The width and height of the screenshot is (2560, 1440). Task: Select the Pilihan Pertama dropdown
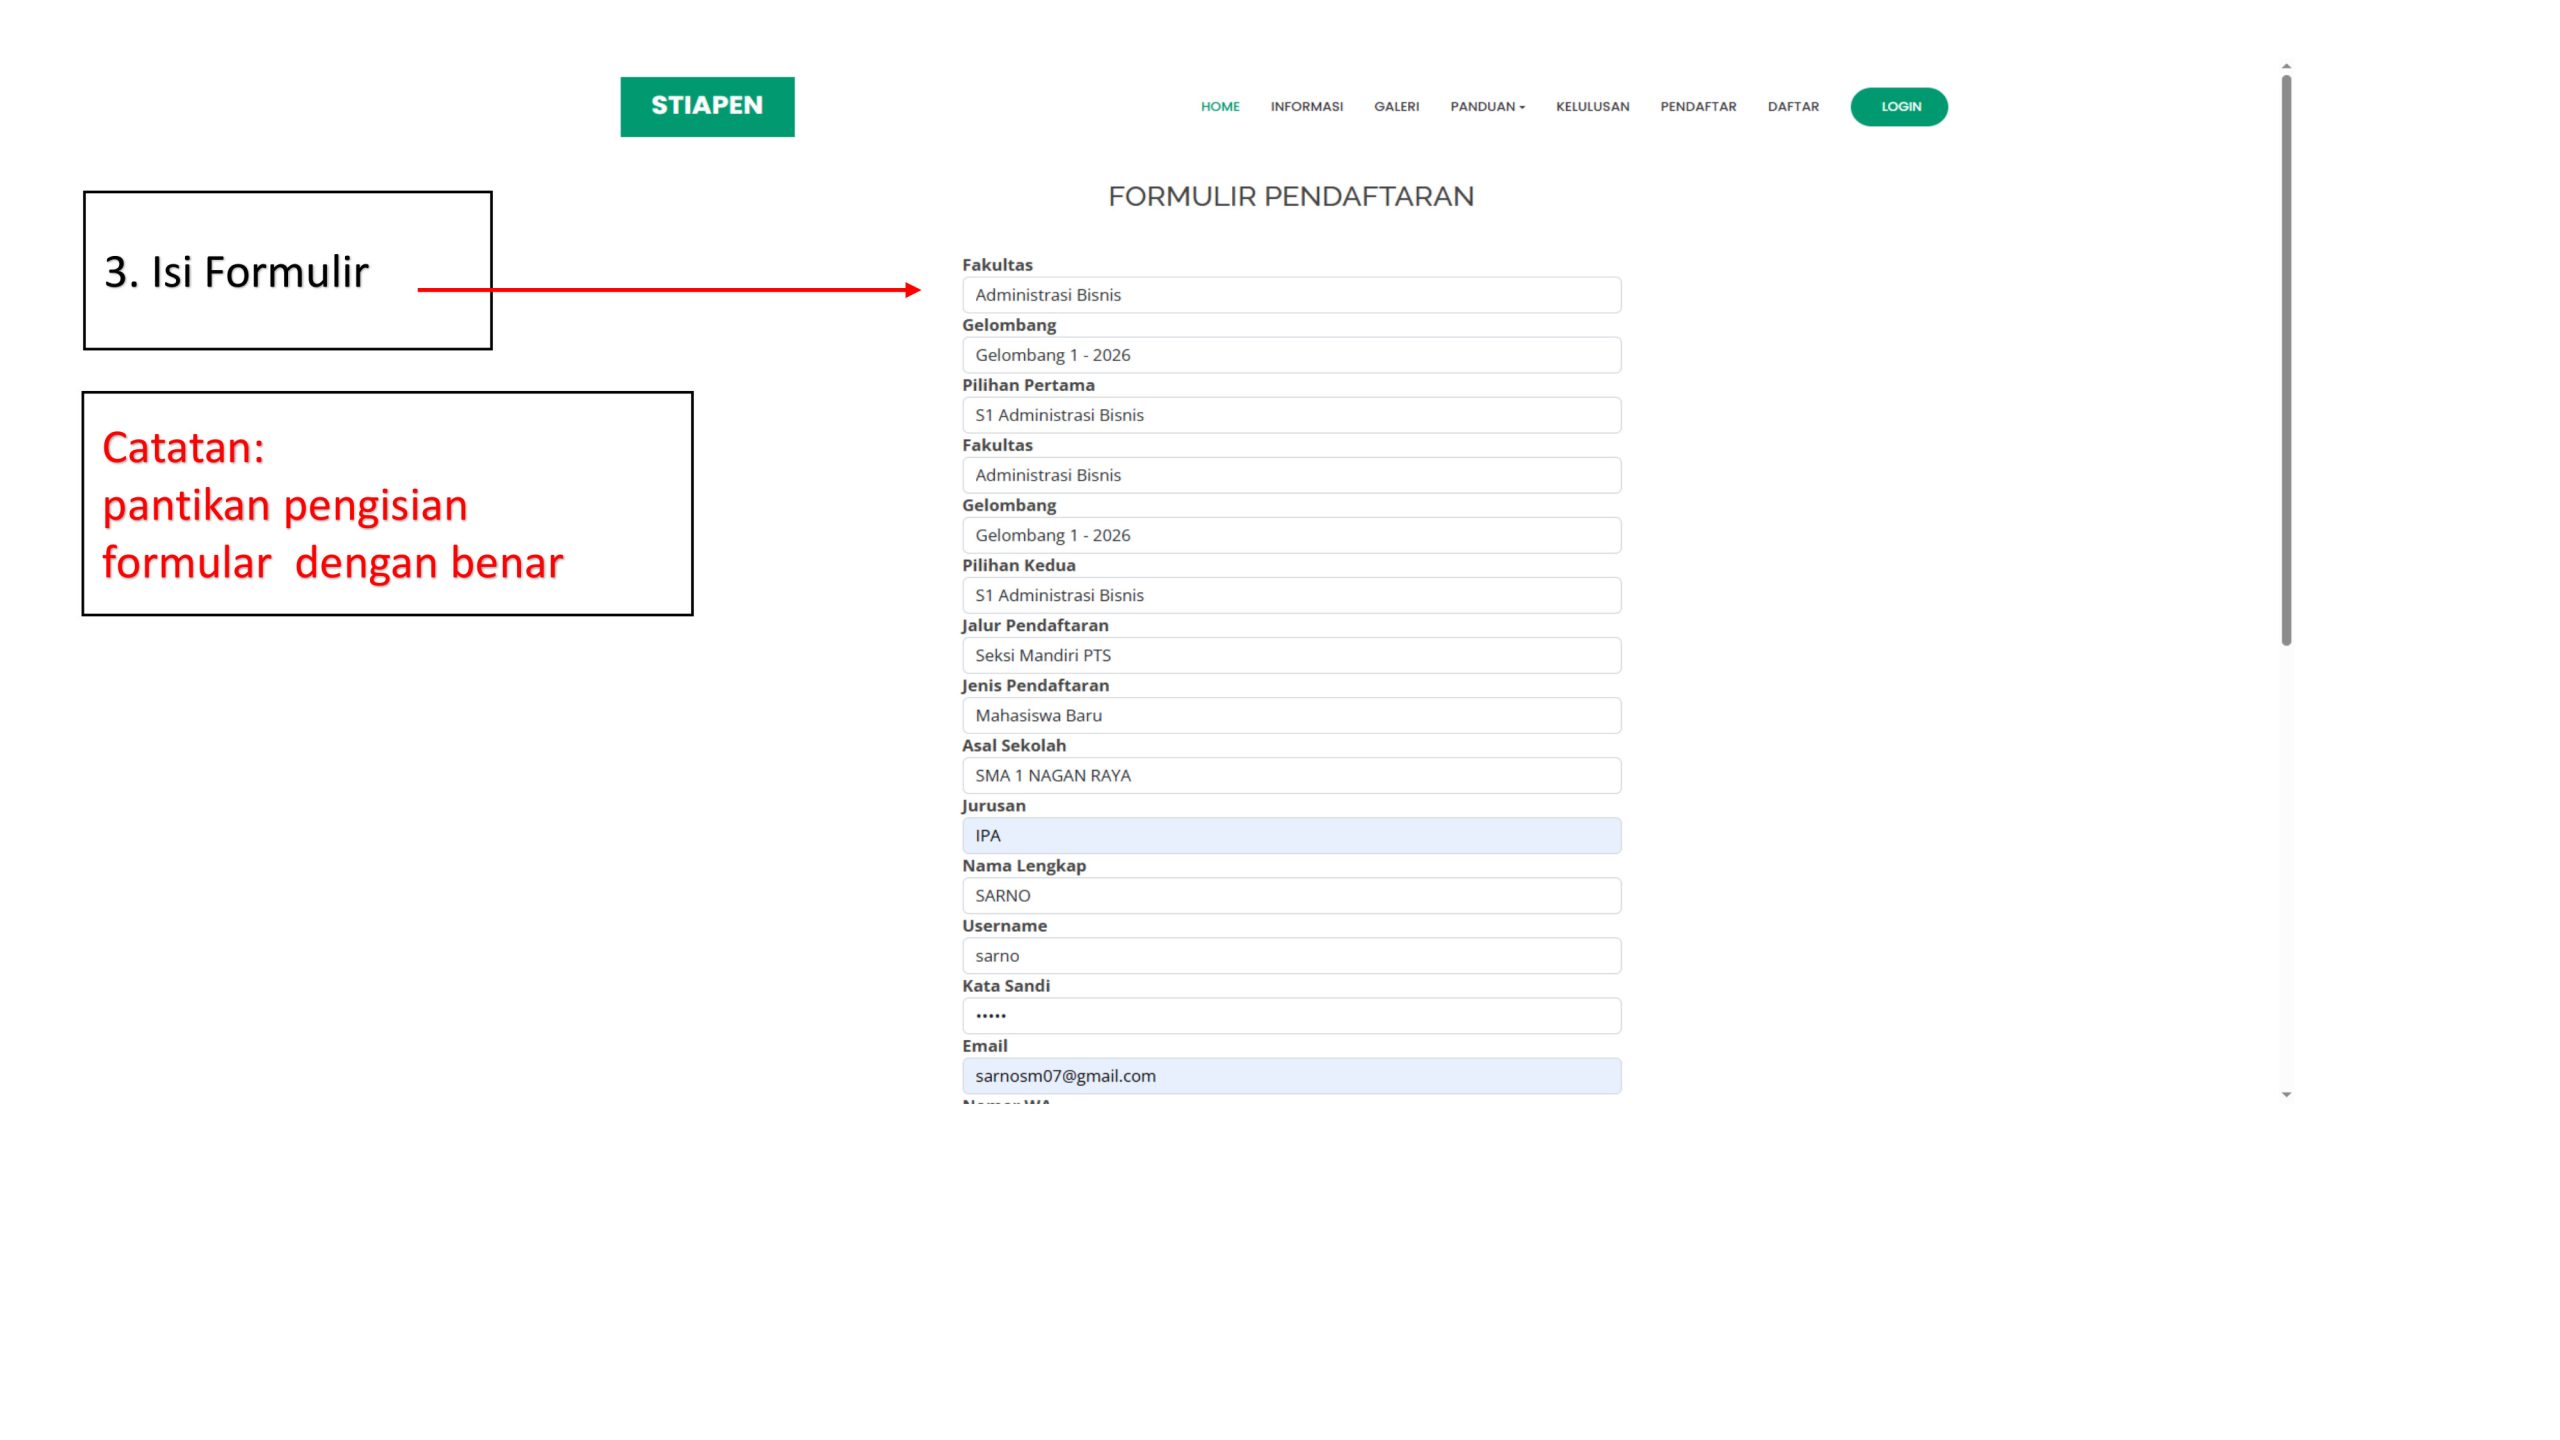pos(1290,415)
